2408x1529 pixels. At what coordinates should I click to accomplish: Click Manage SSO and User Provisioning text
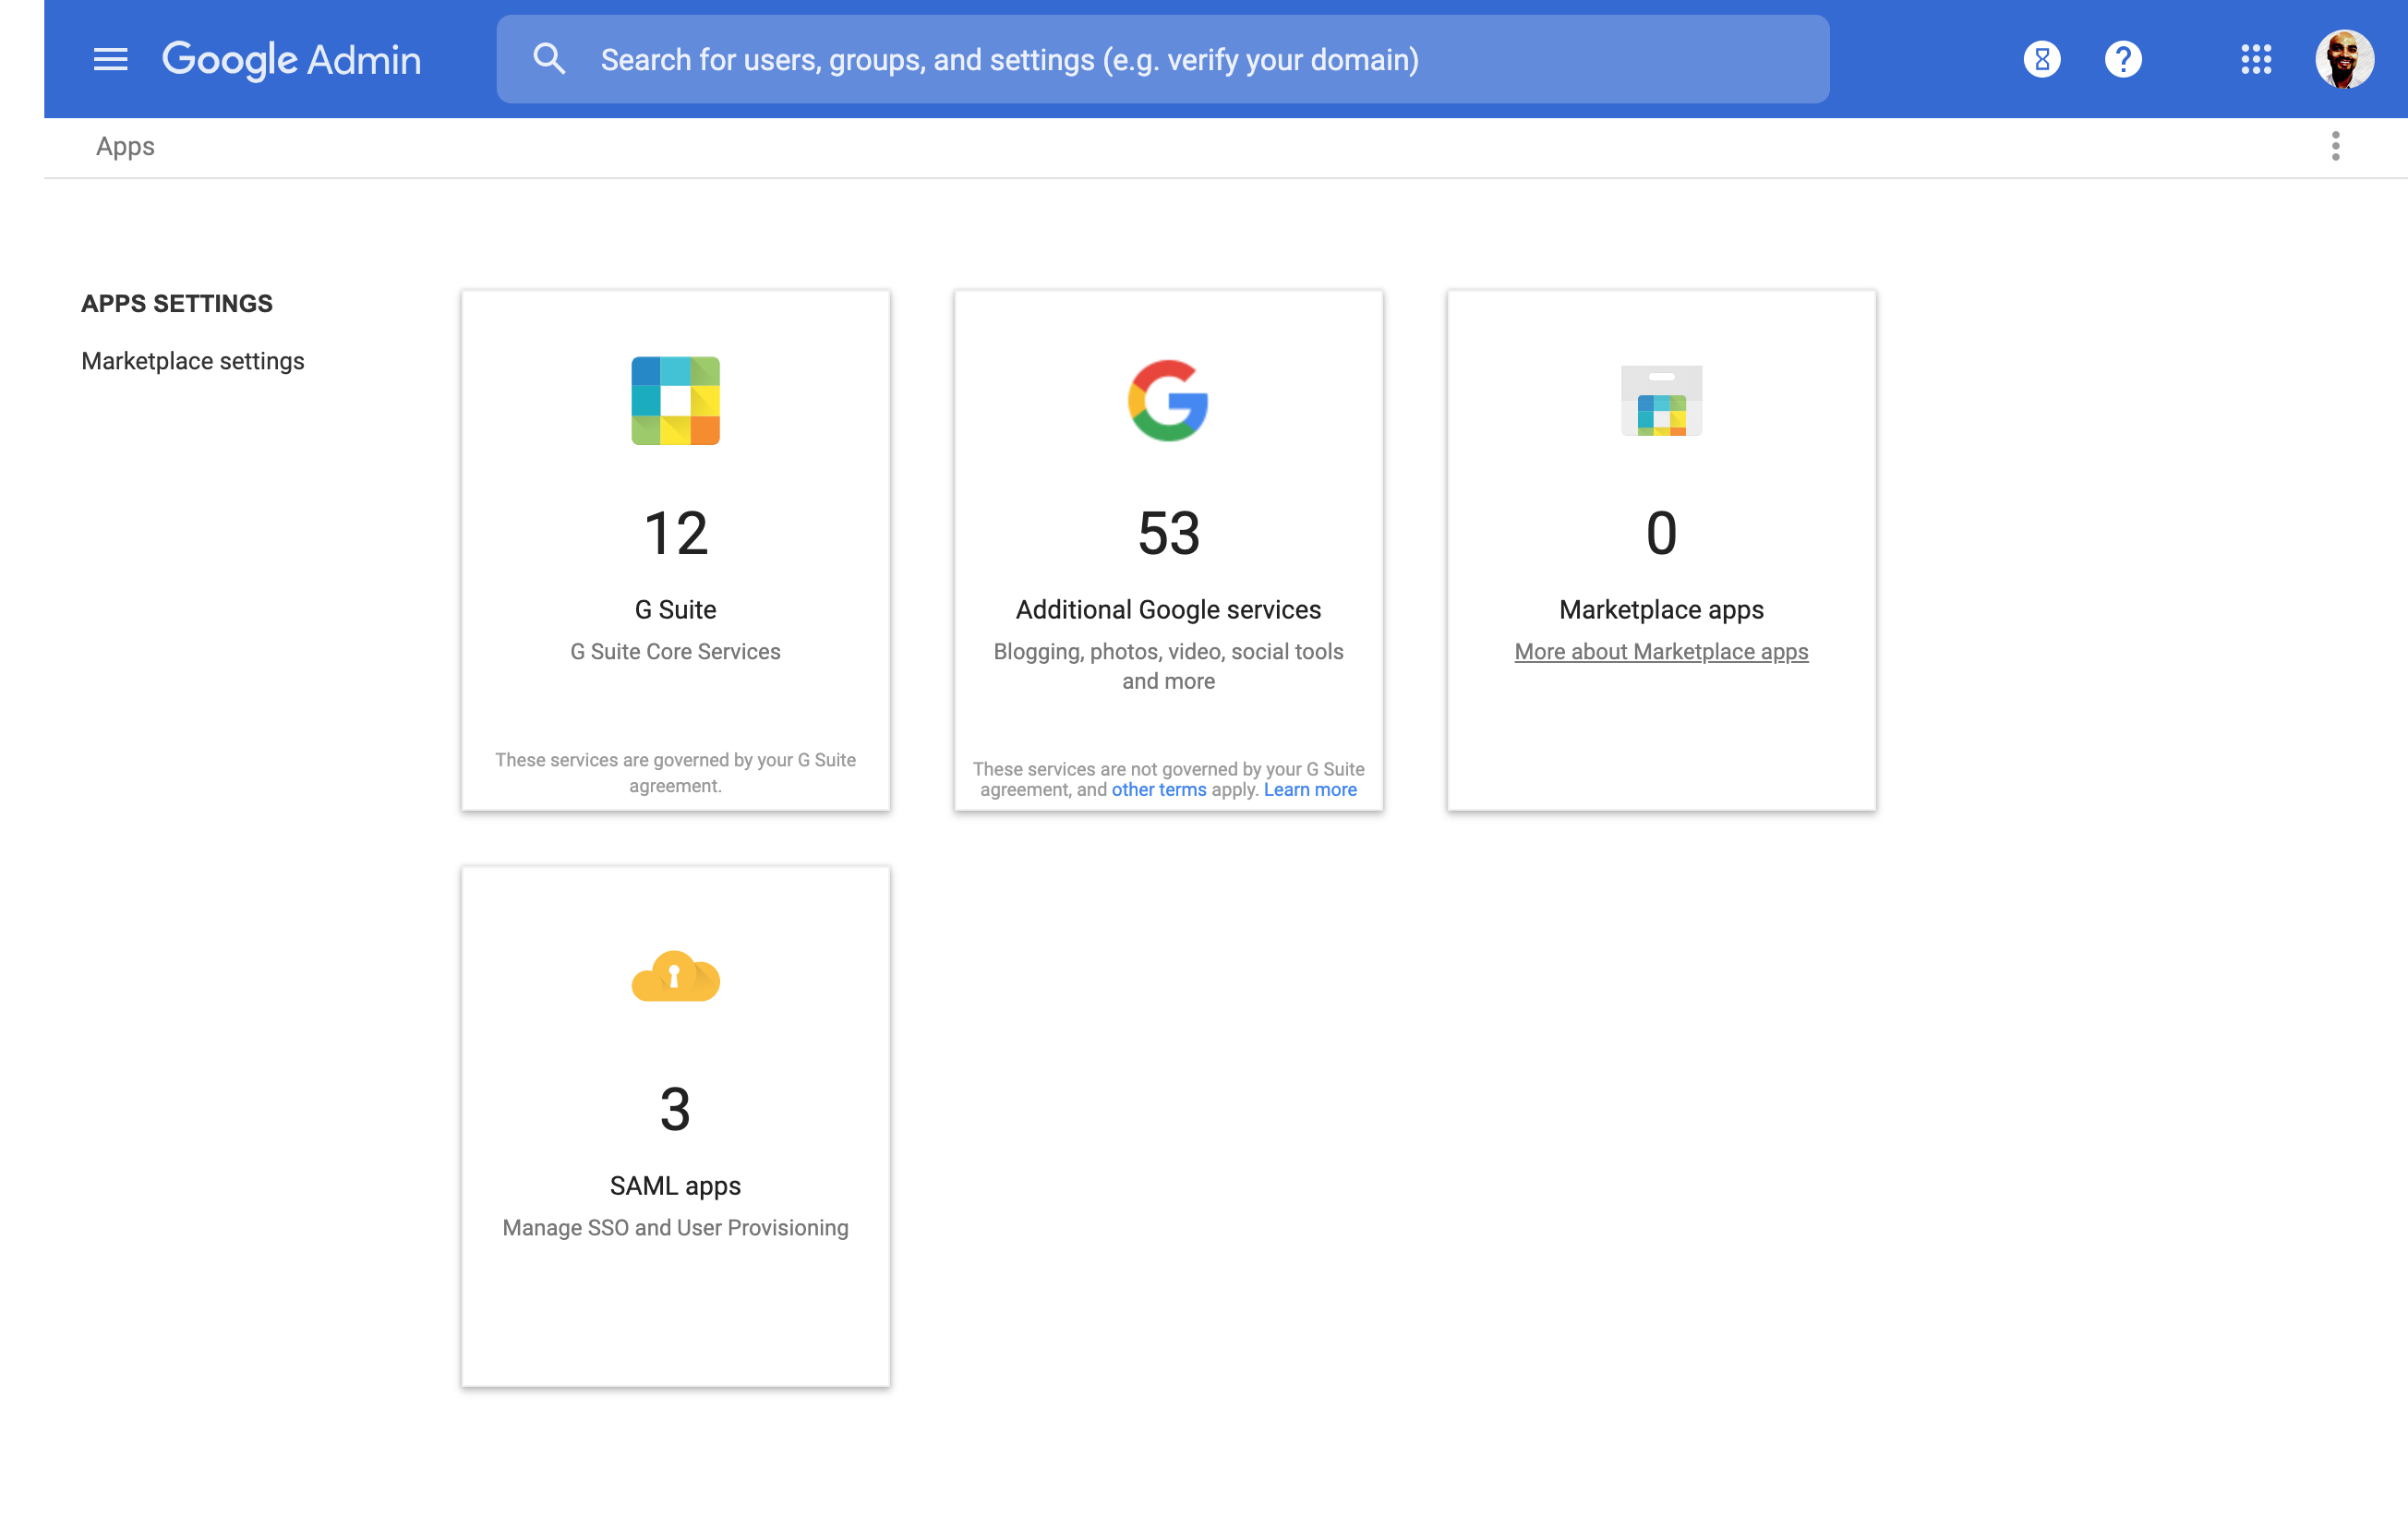(x=675, y=1227)
